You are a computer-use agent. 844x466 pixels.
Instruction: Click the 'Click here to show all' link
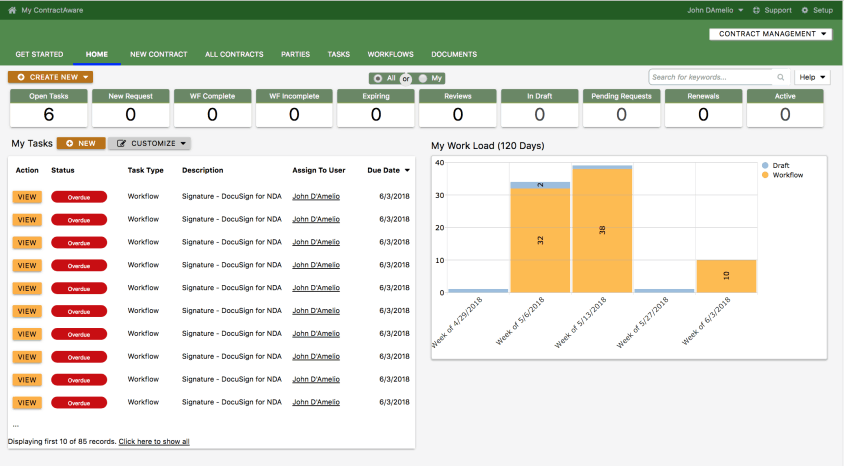click(x=154, y=442)
